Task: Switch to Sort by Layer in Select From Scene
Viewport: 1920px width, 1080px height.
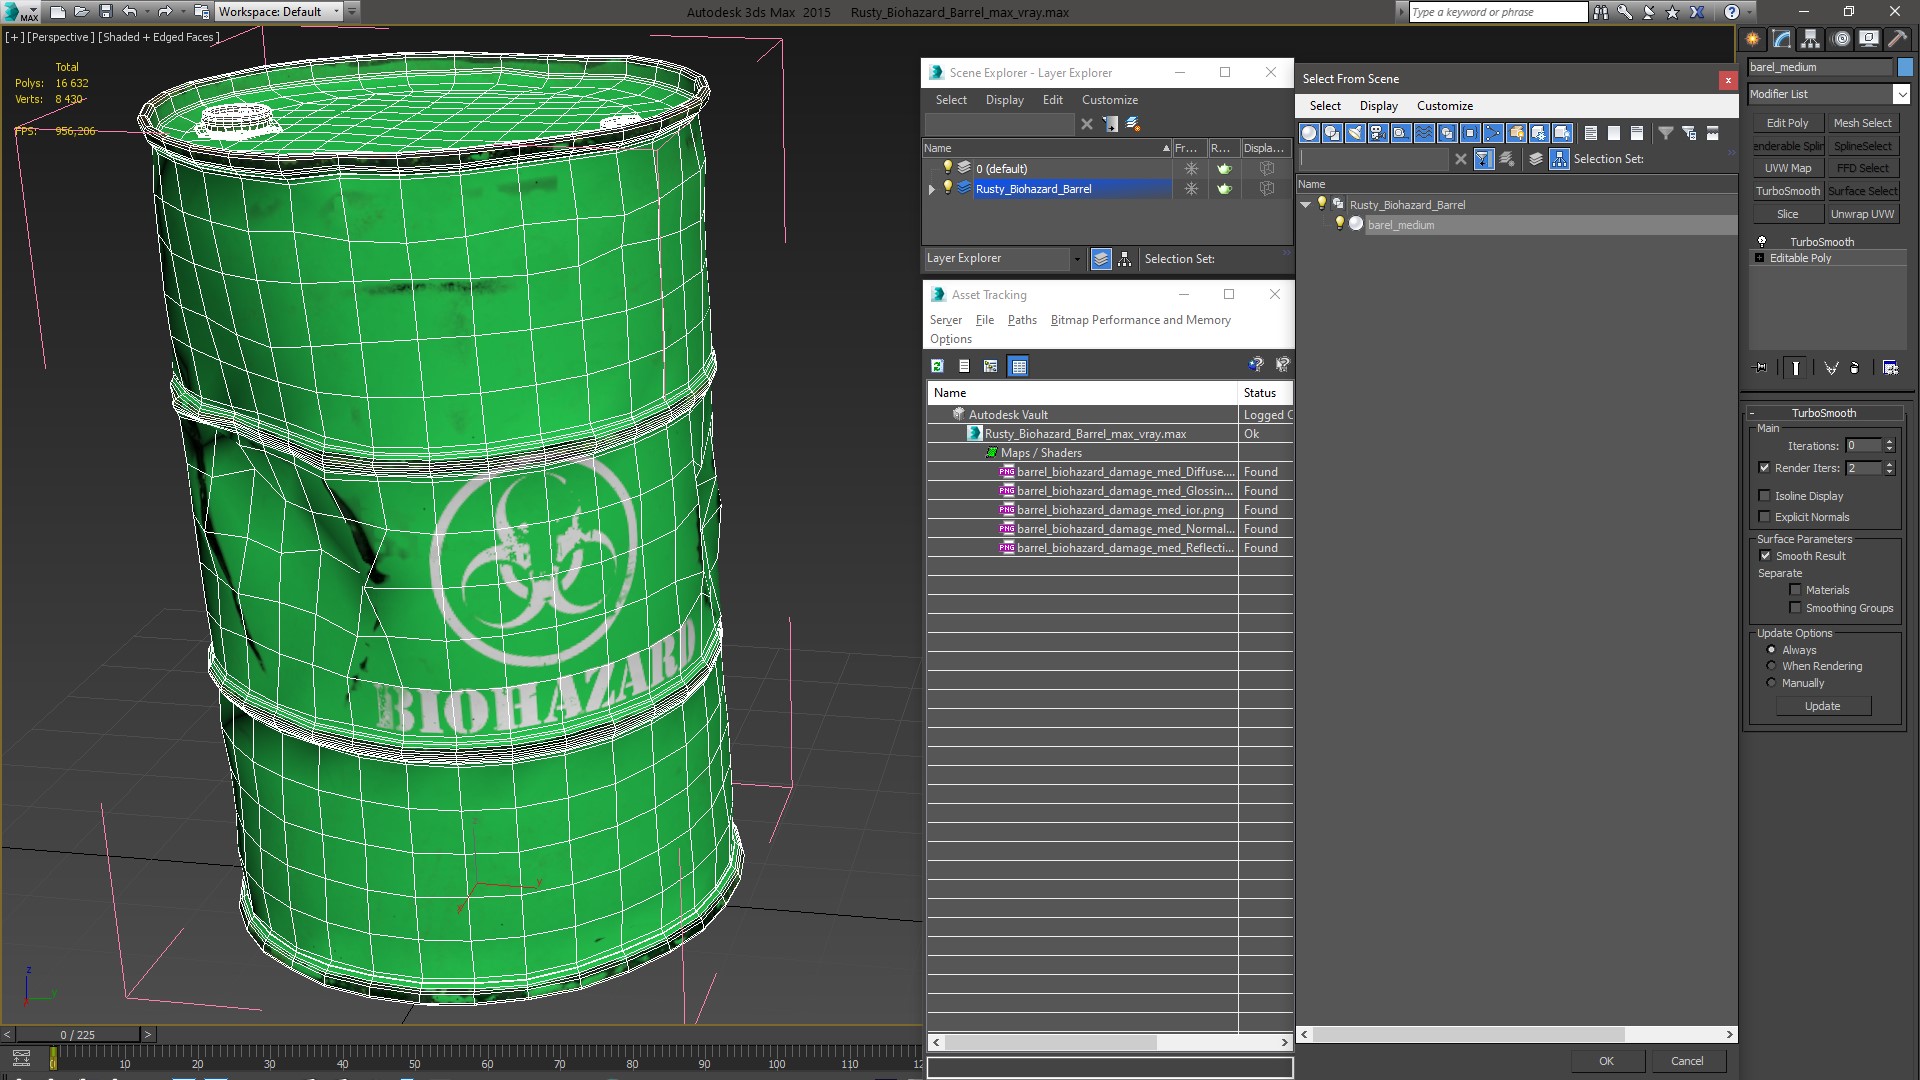Action: 1536,159
